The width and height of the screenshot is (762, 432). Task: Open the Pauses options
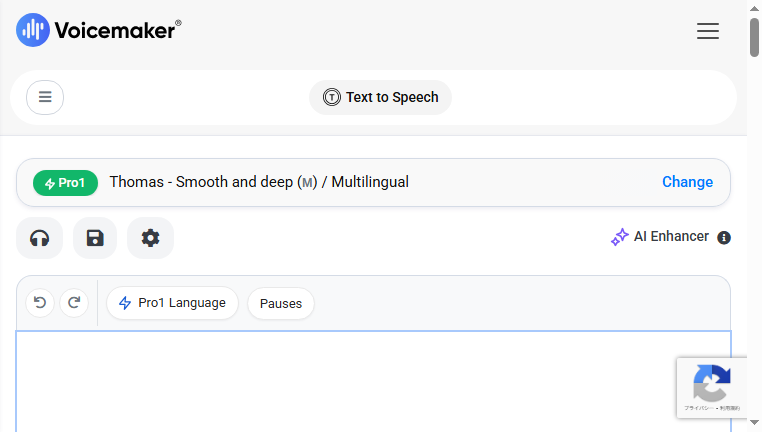point(281,303)
